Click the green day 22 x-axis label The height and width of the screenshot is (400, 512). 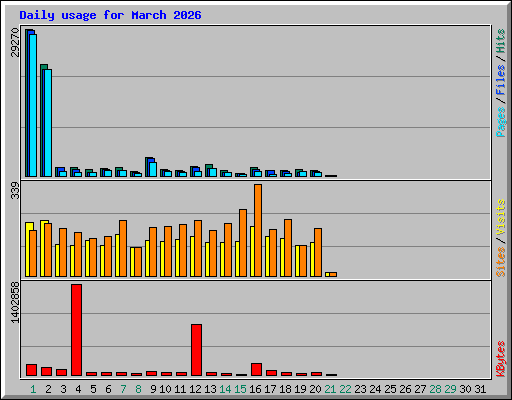pos(345,389)
